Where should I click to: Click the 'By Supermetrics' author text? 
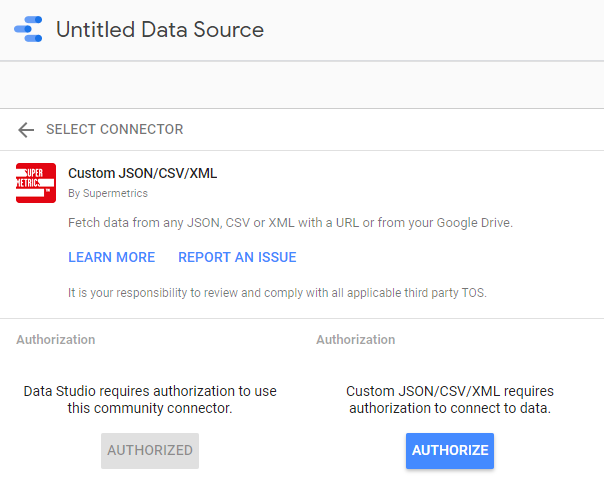[x=108, y=193]
